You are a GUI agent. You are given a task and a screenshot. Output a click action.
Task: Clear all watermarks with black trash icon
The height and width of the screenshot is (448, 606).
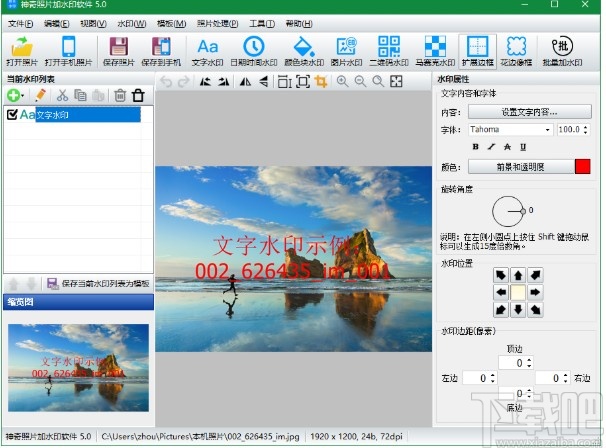(x=138, y=95)
